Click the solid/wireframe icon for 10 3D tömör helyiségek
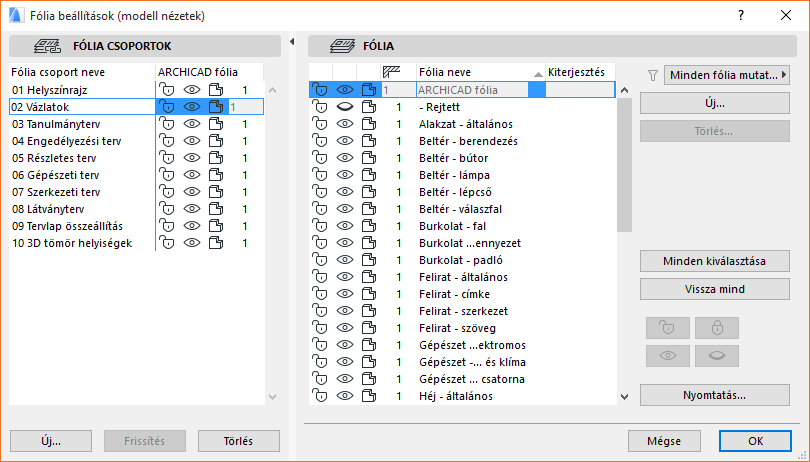 216,243
